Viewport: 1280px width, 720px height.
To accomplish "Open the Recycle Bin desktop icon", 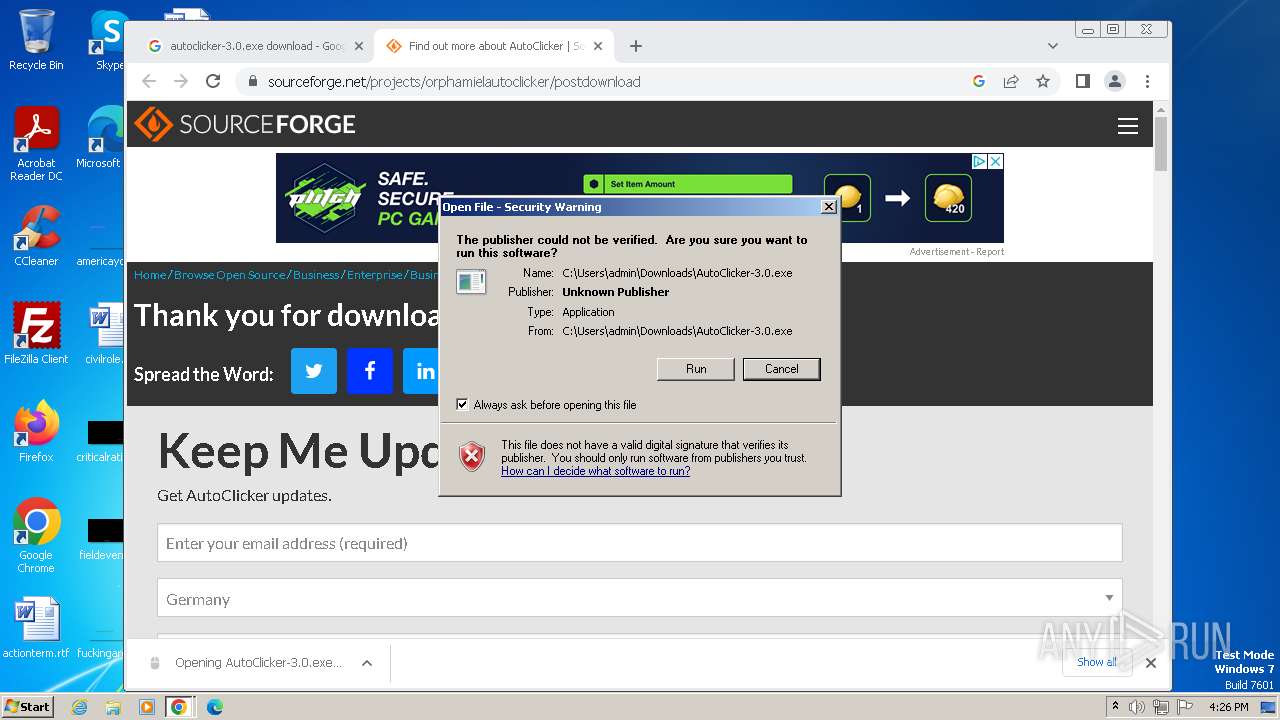I will (x=36, y=40).
